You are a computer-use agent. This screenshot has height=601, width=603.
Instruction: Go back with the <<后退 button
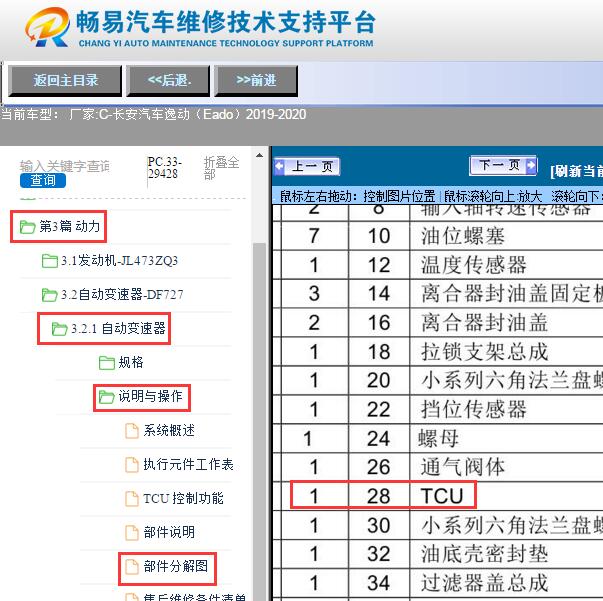[168, 80]
